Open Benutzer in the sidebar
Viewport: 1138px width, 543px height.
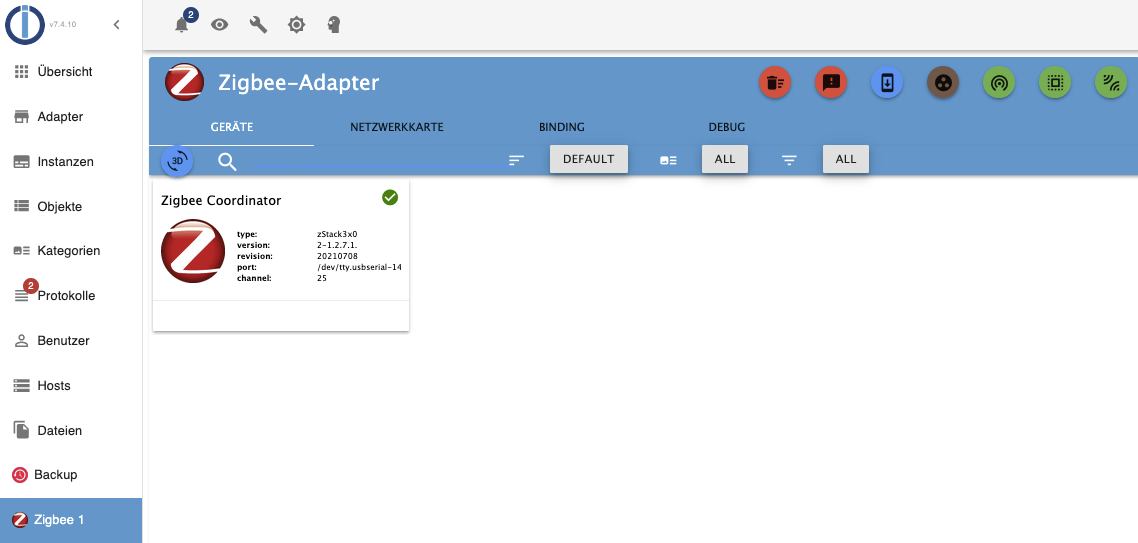tap(71, 340)
